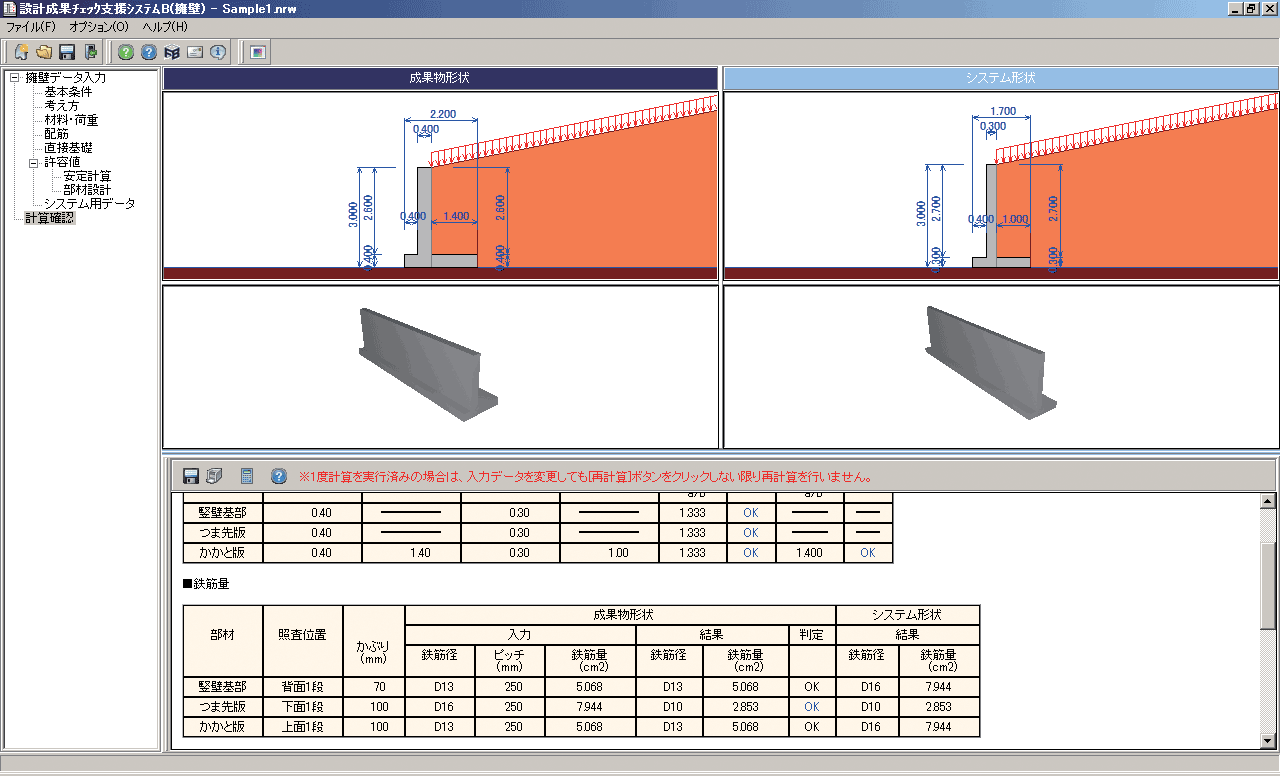Image resolution: width=1280 pixels, height=776 pixels.
Task: Click the 下面1段 cell in rebar table
Action: (x=303, y=707)
